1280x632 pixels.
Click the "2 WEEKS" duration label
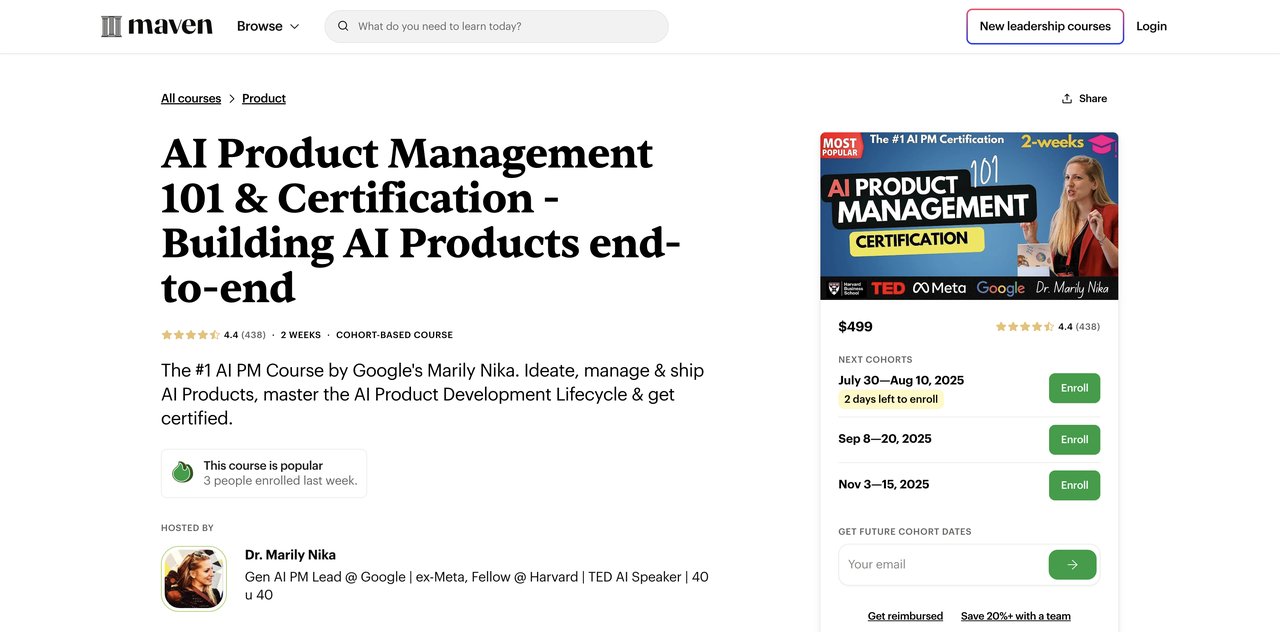point(301,335)
